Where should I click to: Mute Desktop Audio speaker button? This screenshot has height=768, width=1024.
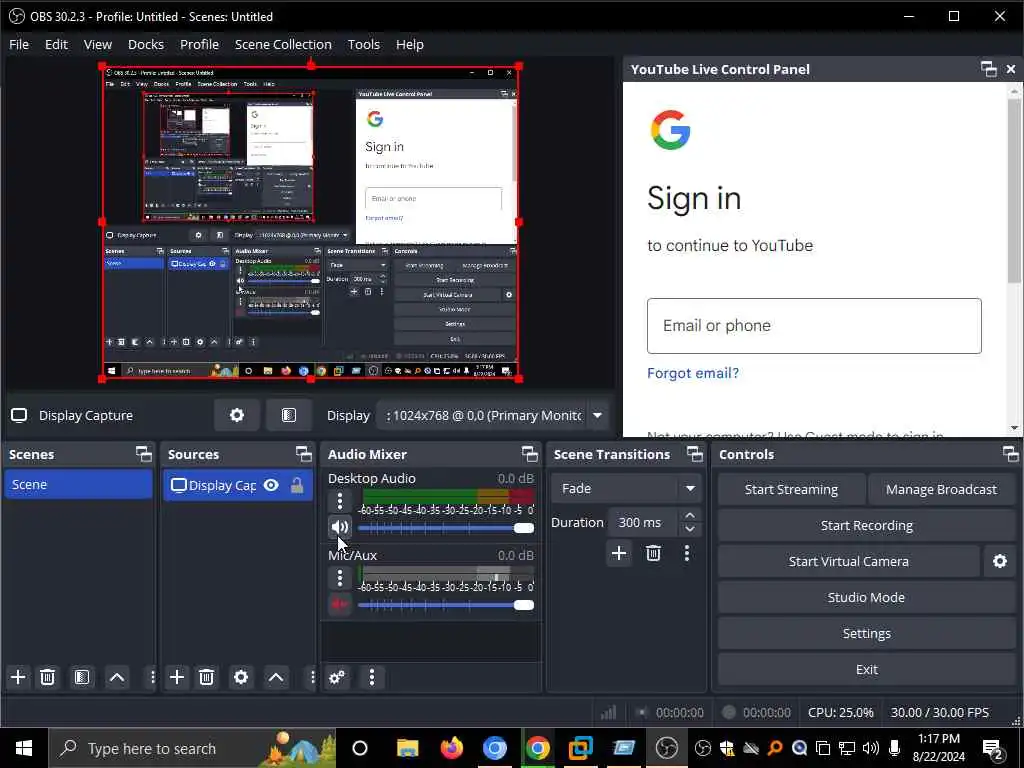[x=340, y=527]
